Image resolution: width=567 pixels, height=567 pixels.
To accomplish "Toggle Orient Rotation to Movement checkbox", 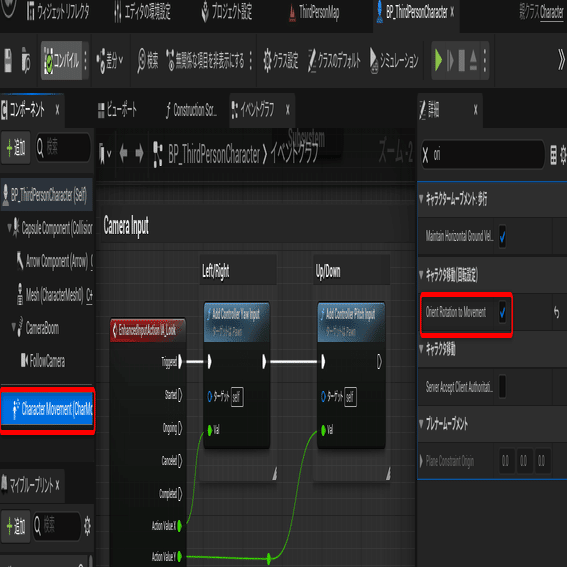I will pyautogui.click(x=502, y=312).
